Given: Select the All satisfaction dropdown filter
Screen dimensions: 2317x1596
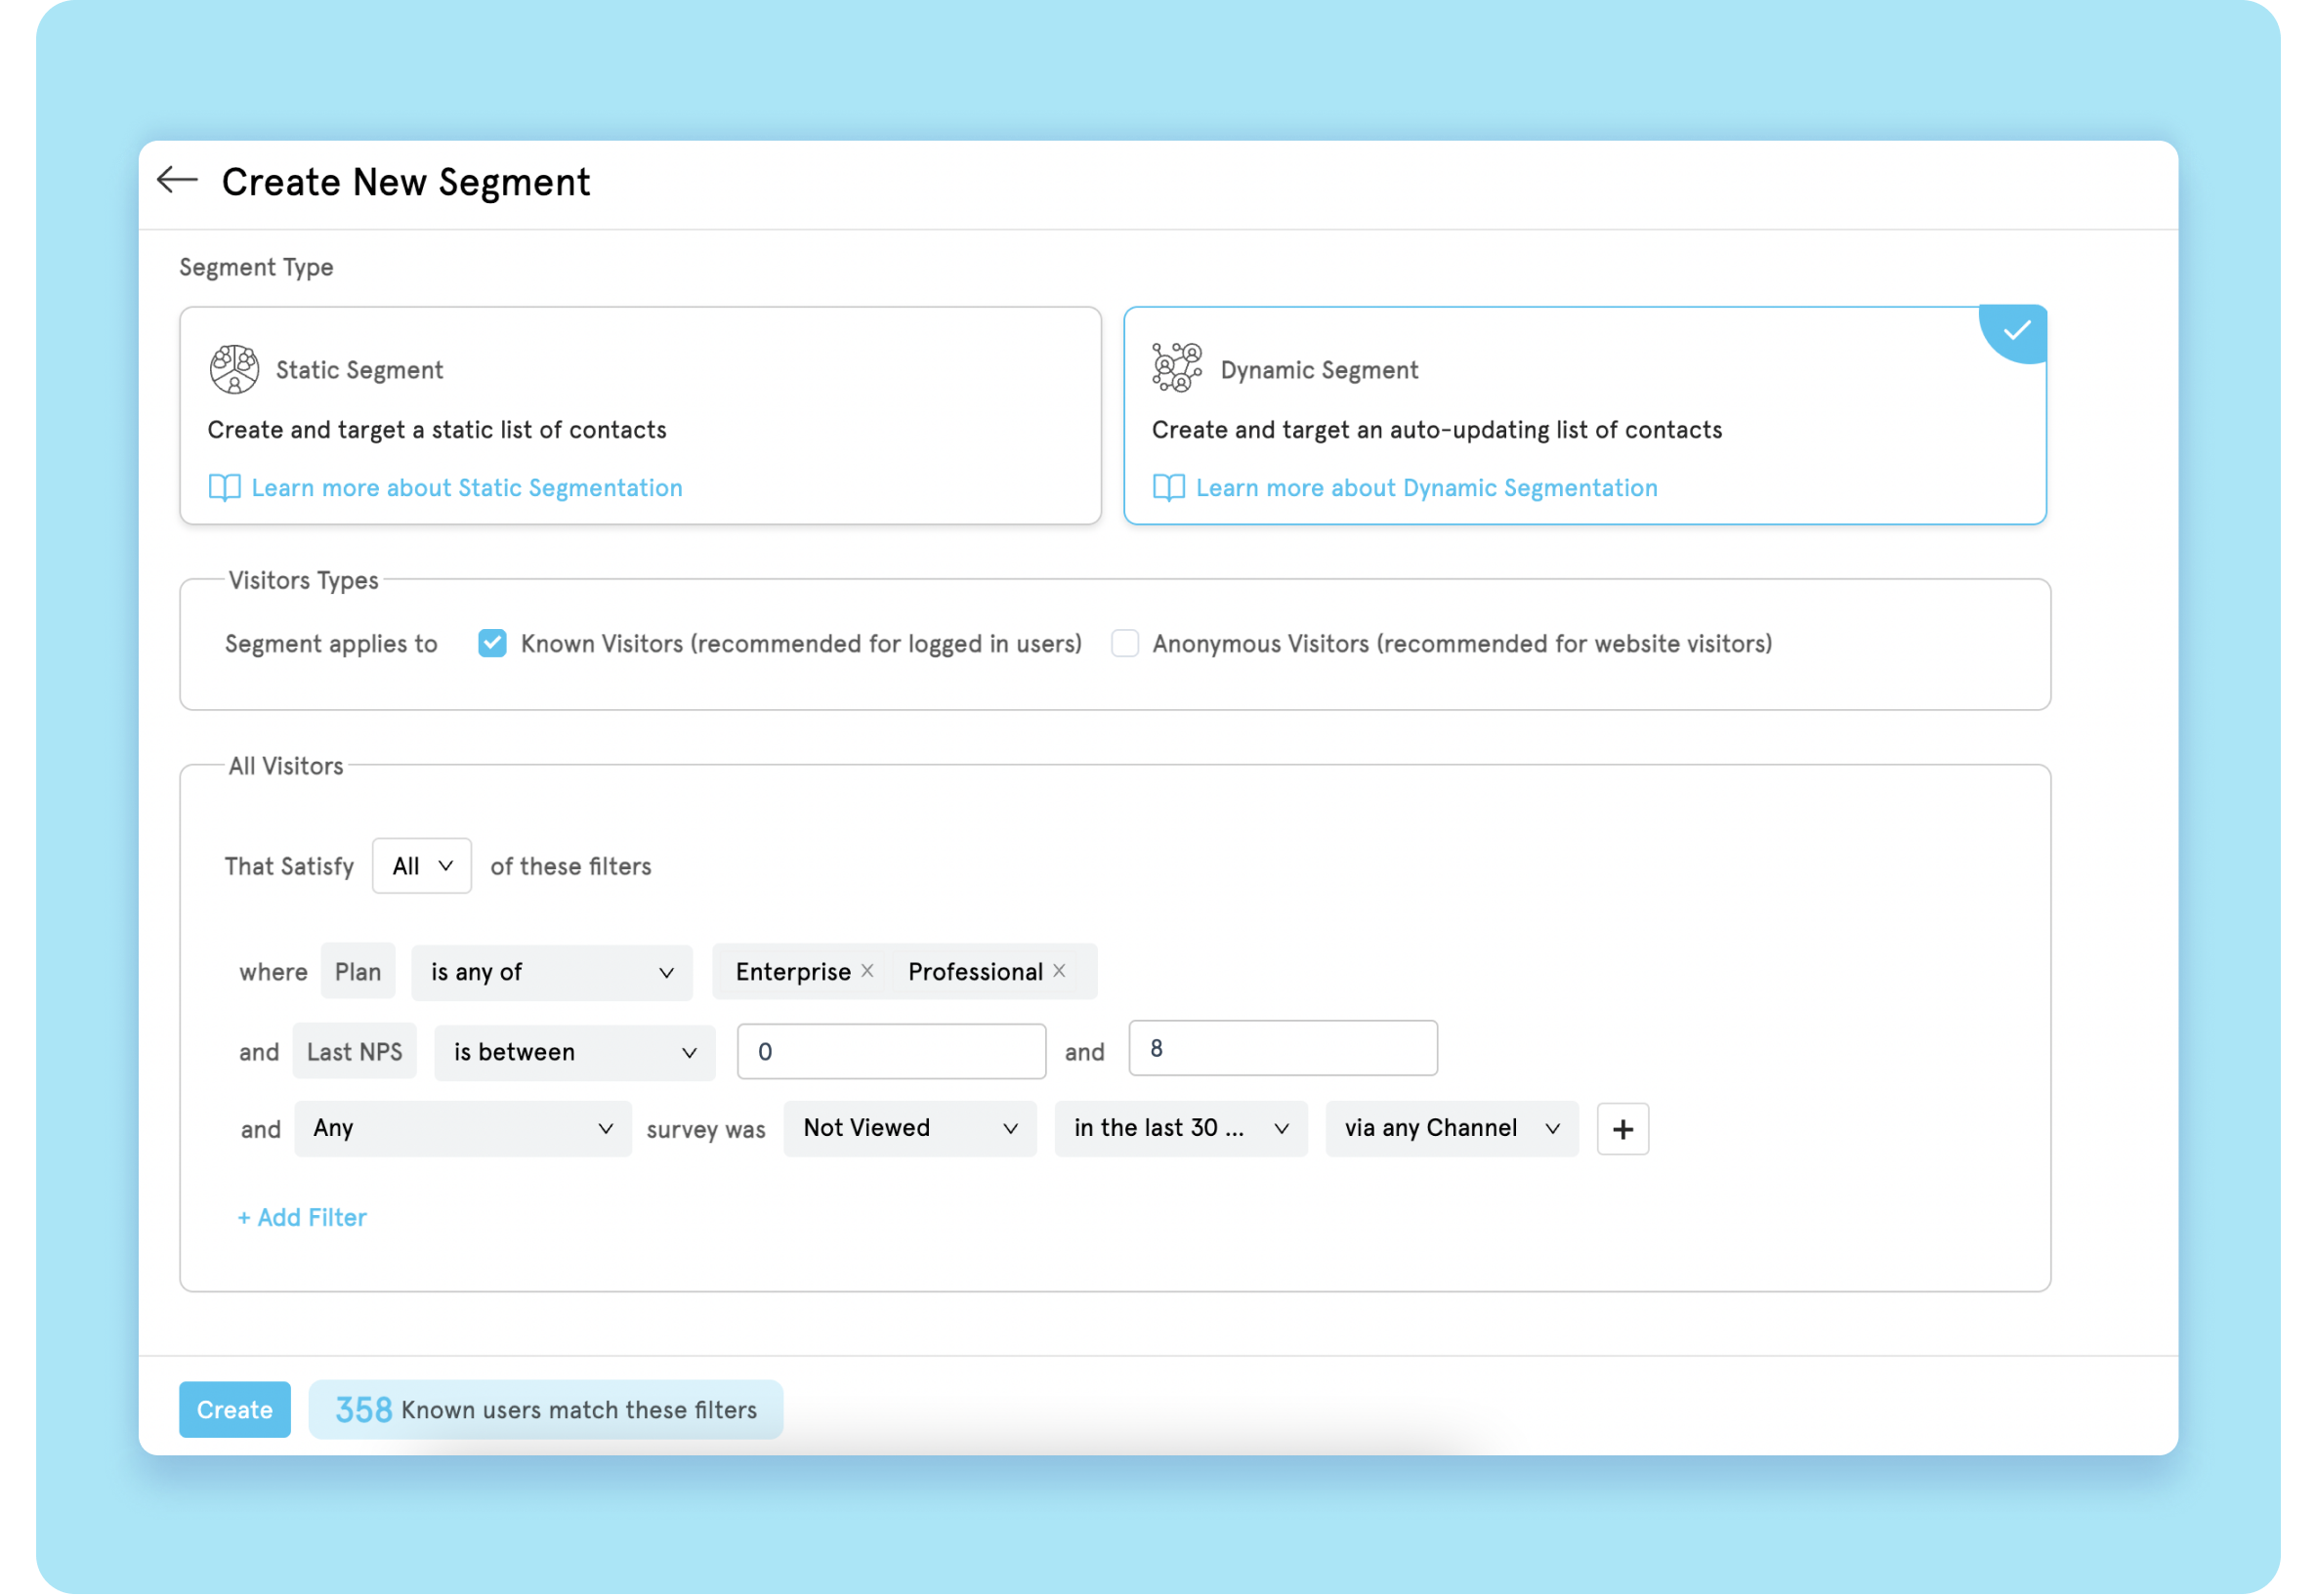Looking at the screenshot, I should tap(421, 864).
